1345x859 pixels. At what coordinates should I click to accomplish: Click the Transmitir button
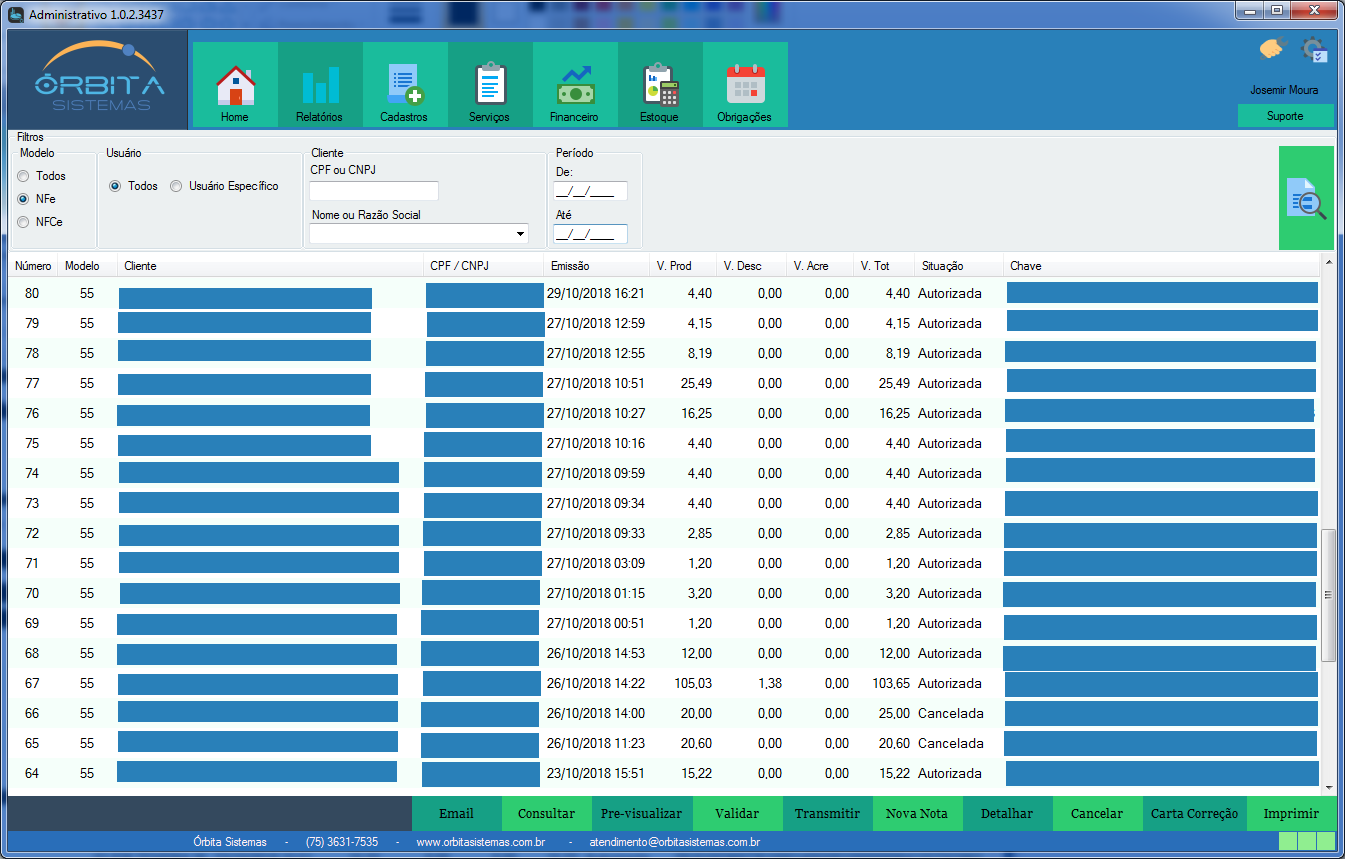827,814
